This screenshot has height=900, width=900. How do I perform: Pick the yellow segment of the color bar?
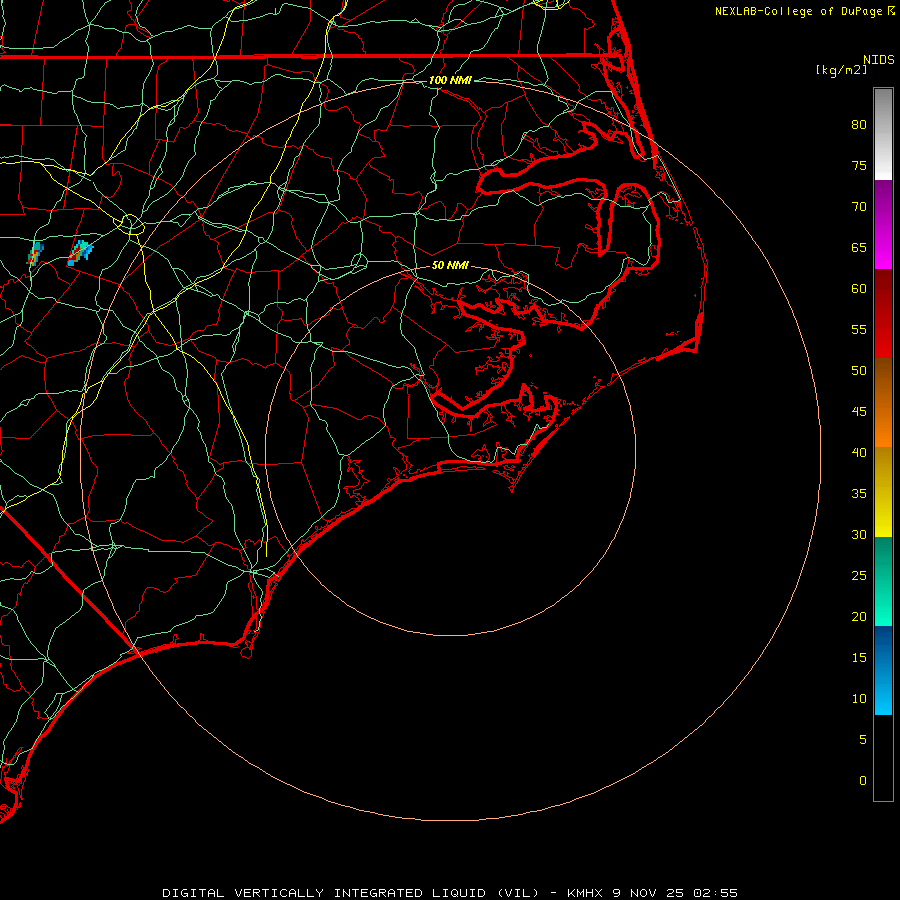click(883, 492)
